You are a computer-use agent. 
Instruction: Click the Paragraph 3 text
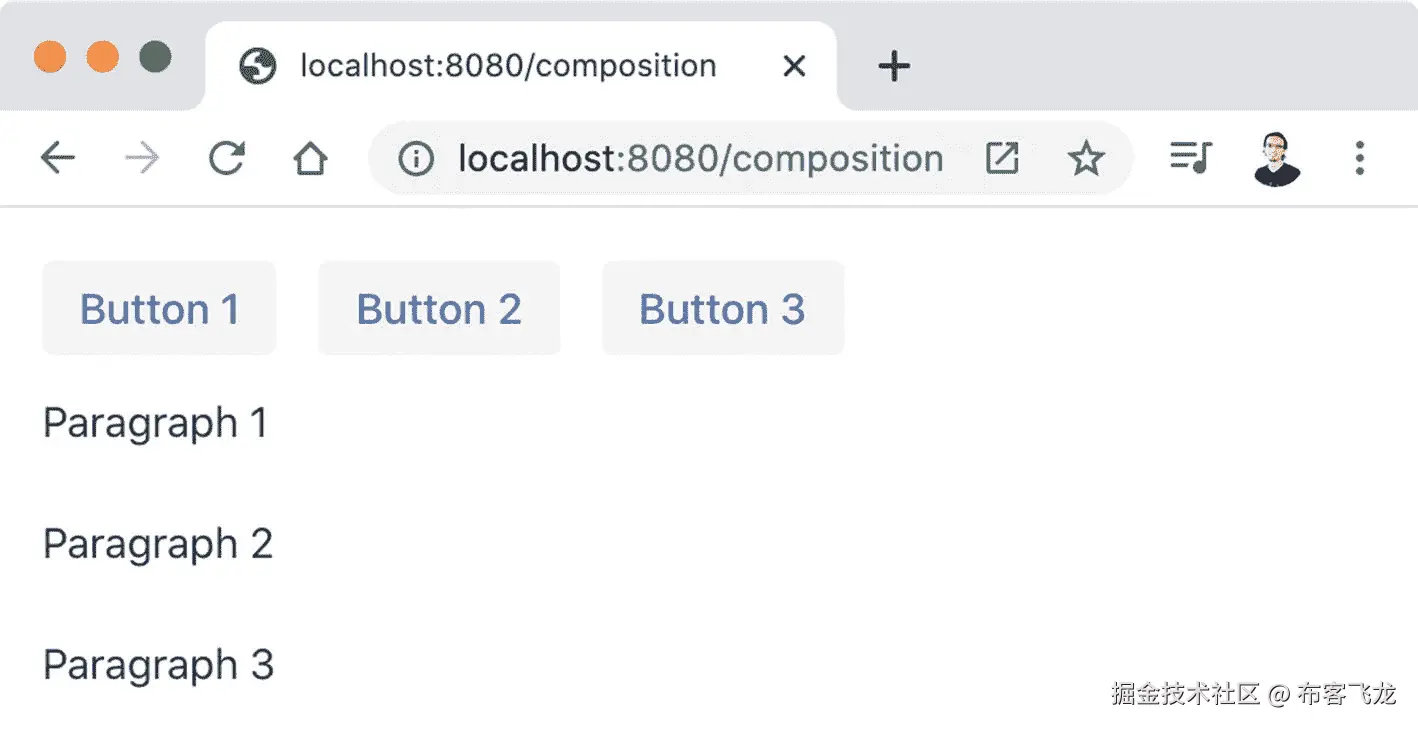click(x=158, y=665)
